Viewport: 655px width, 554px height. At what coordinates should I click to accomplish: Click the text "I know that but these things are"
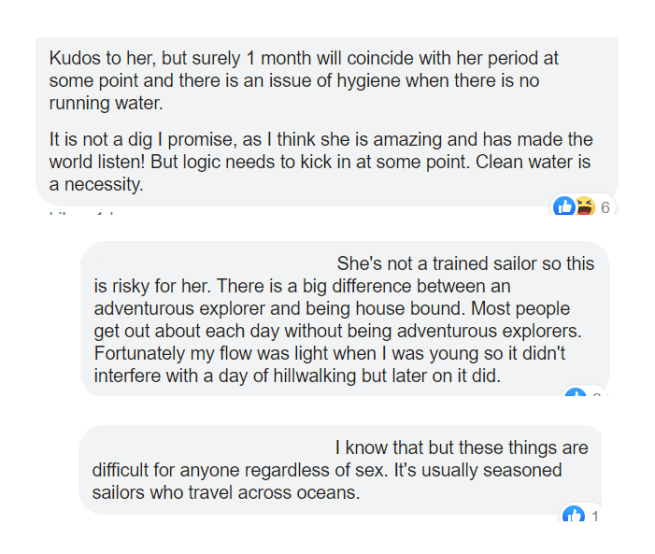tap(461, 447)
